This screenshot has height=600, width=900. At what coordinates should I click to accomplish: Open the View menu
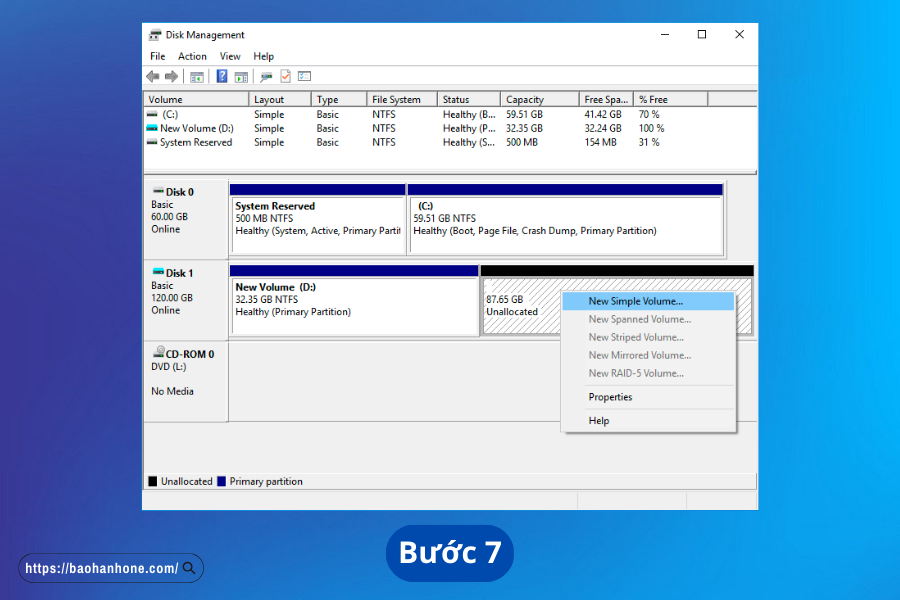point(230,56)
